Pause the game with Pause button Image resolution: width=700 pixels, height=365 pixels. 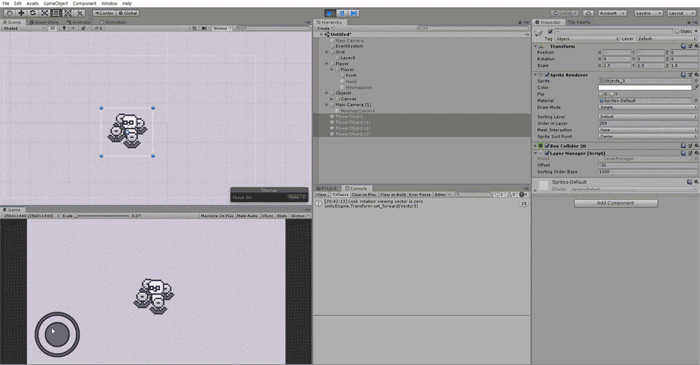coord(342,13)
